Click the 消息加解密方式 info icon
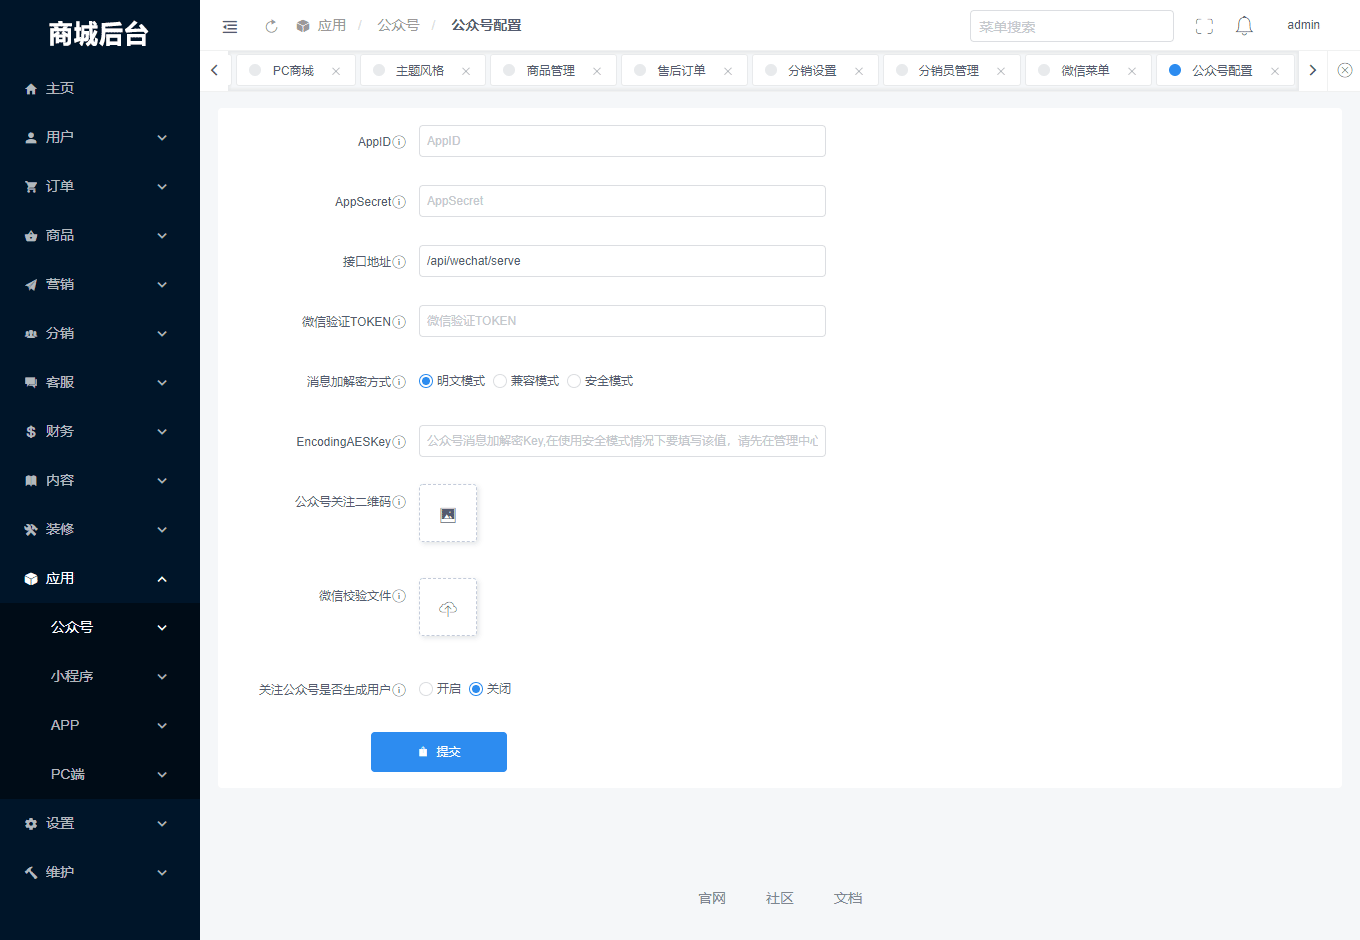Viewport: 1360px width, 940px height. (399, 382)
